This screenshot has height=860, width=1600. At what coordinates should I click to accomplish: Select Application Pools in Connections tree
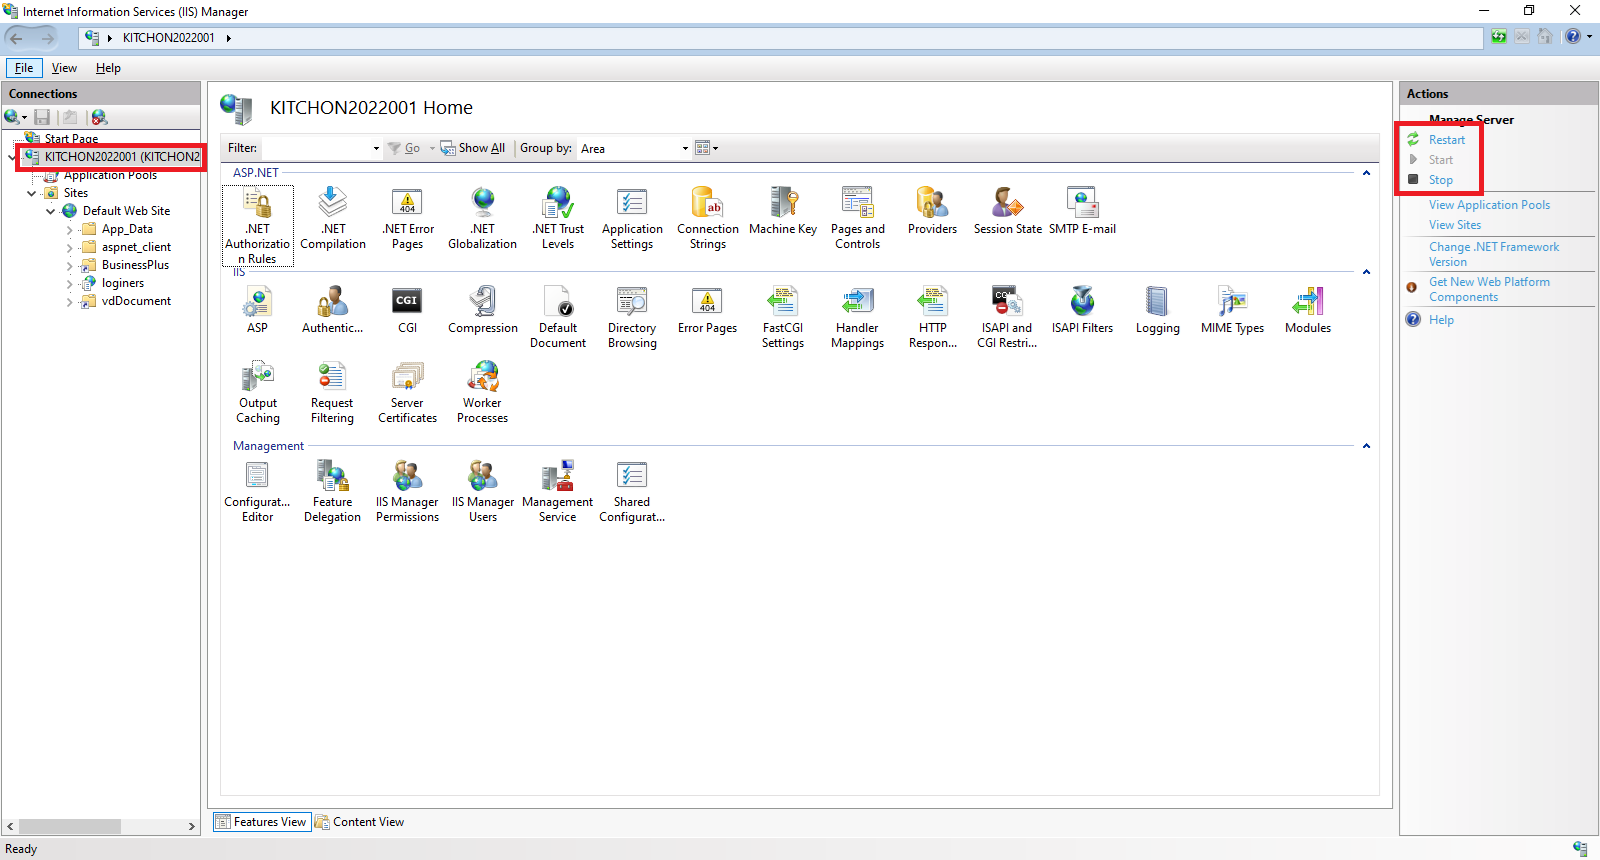pos(110,175)
